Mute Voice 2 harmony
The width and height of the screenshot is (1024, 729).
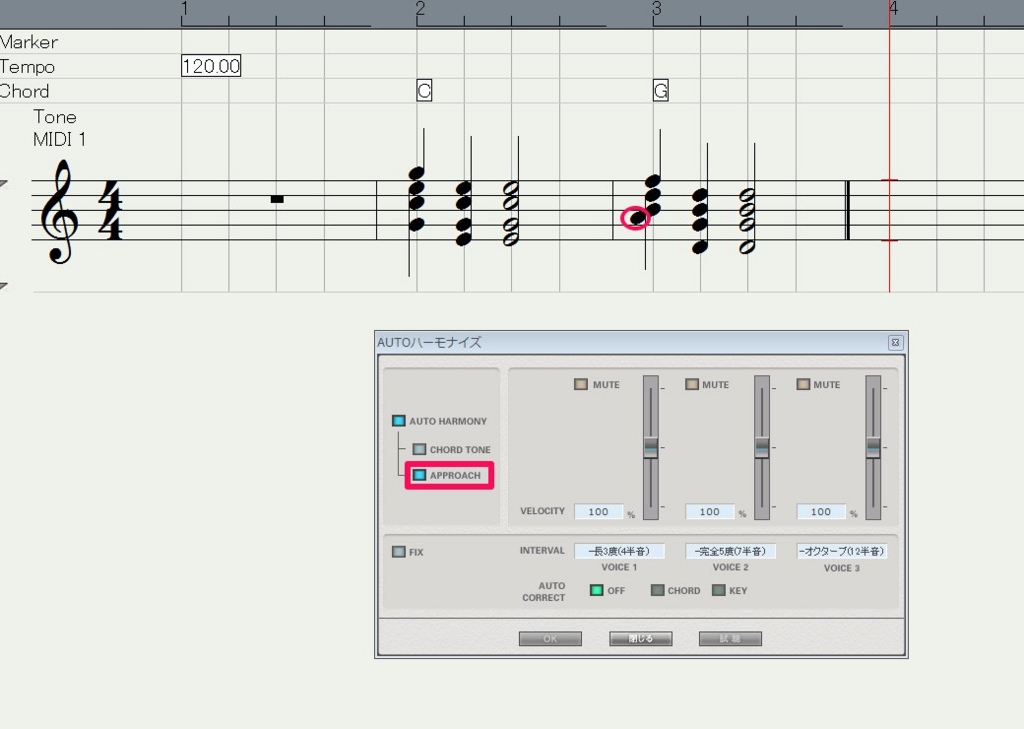click(x=692, y=384)
